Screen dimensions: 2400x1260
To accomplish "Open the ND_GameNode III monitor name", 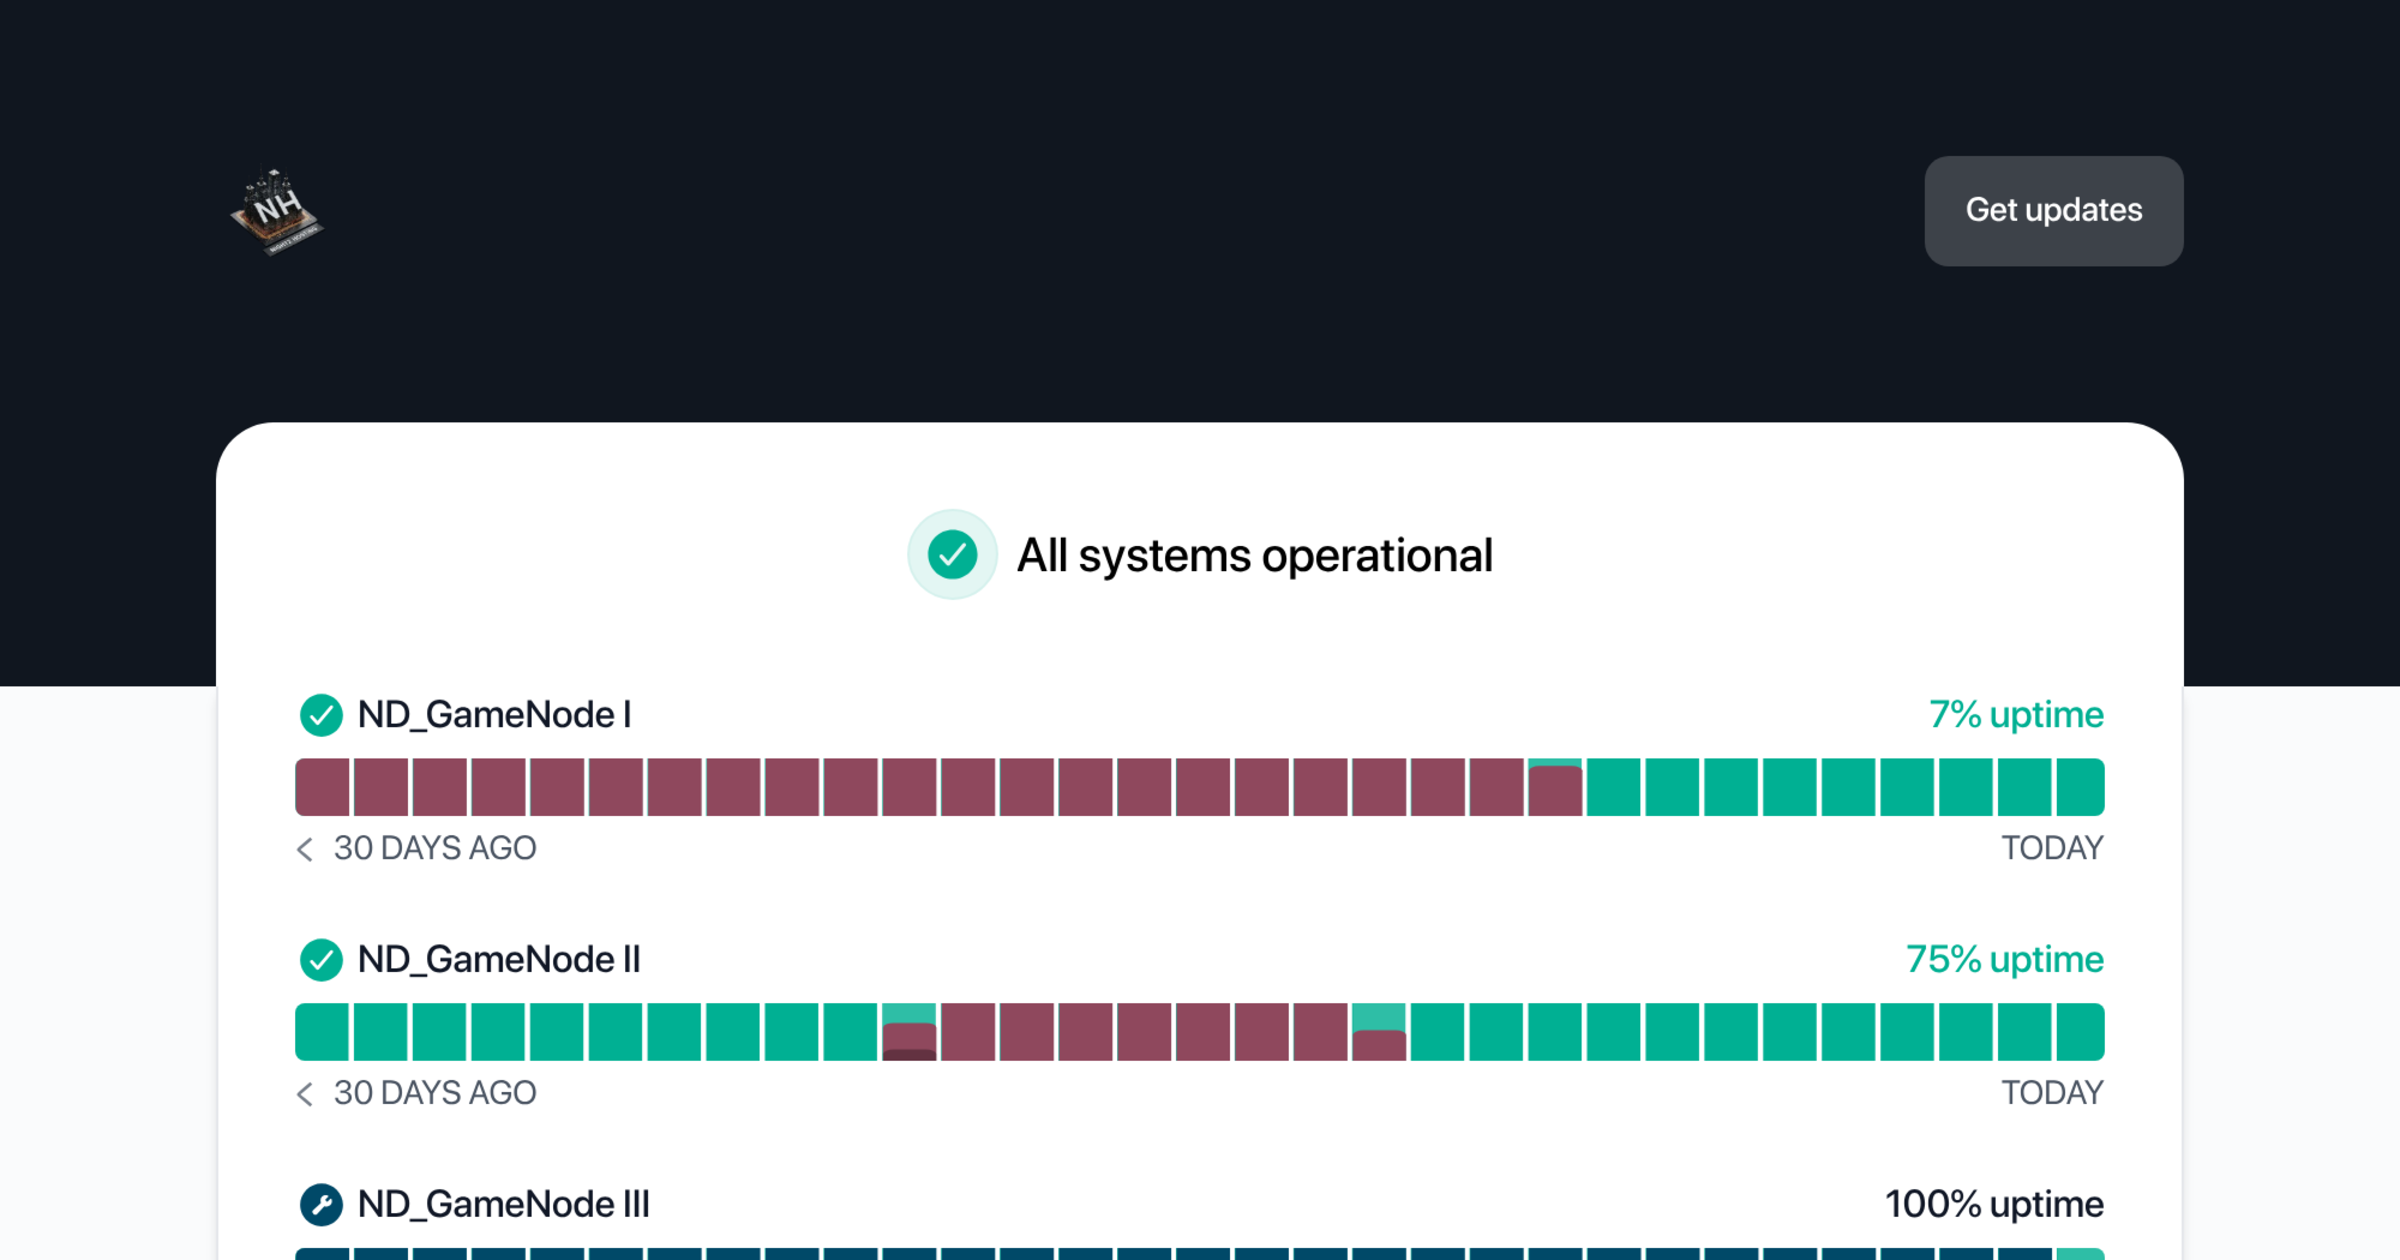I will click(503, 1205).
